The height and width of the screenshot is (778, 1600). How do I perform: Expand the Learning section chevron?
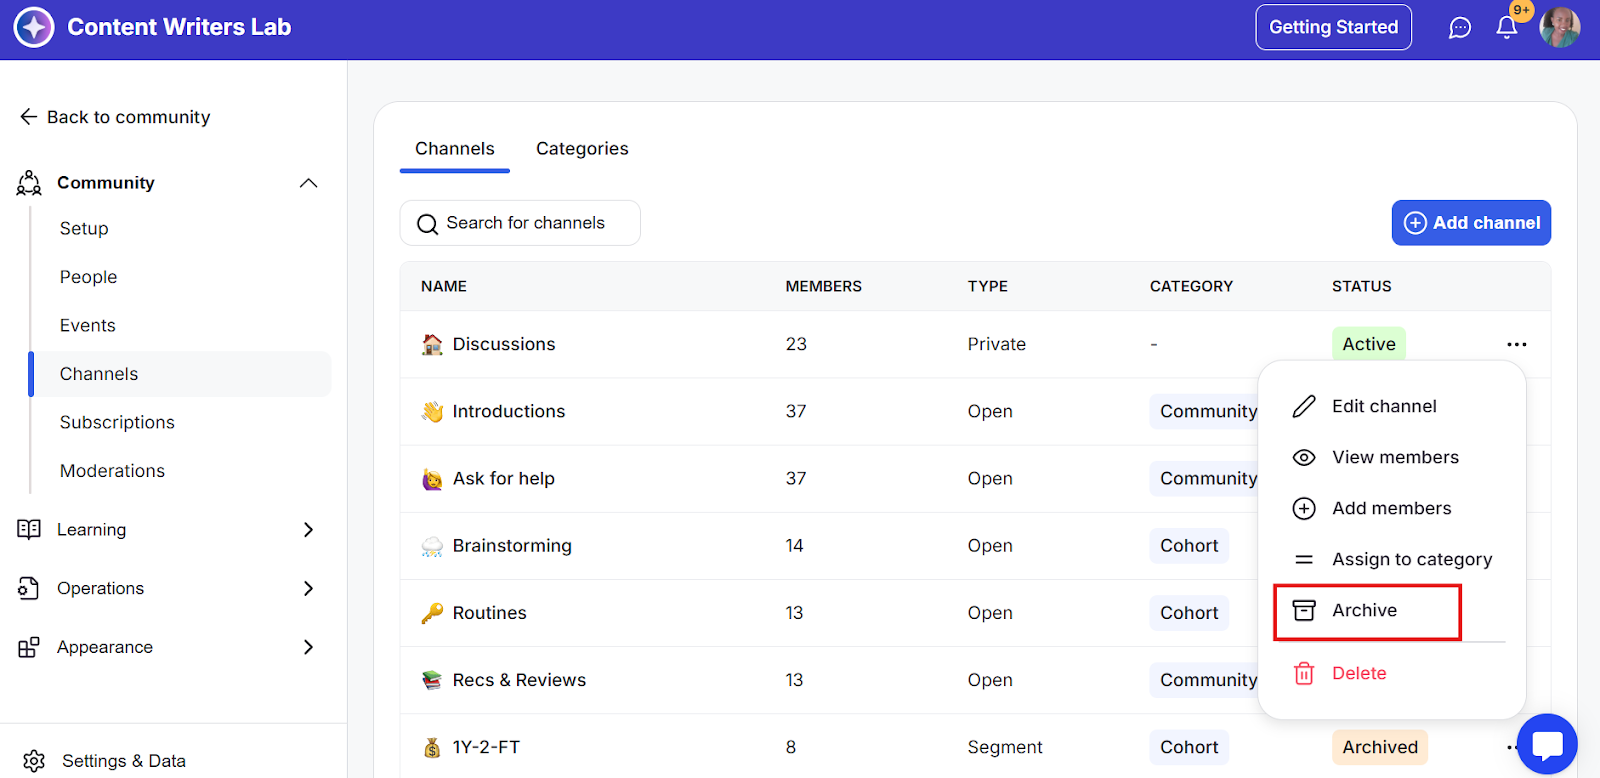[308, 530]
